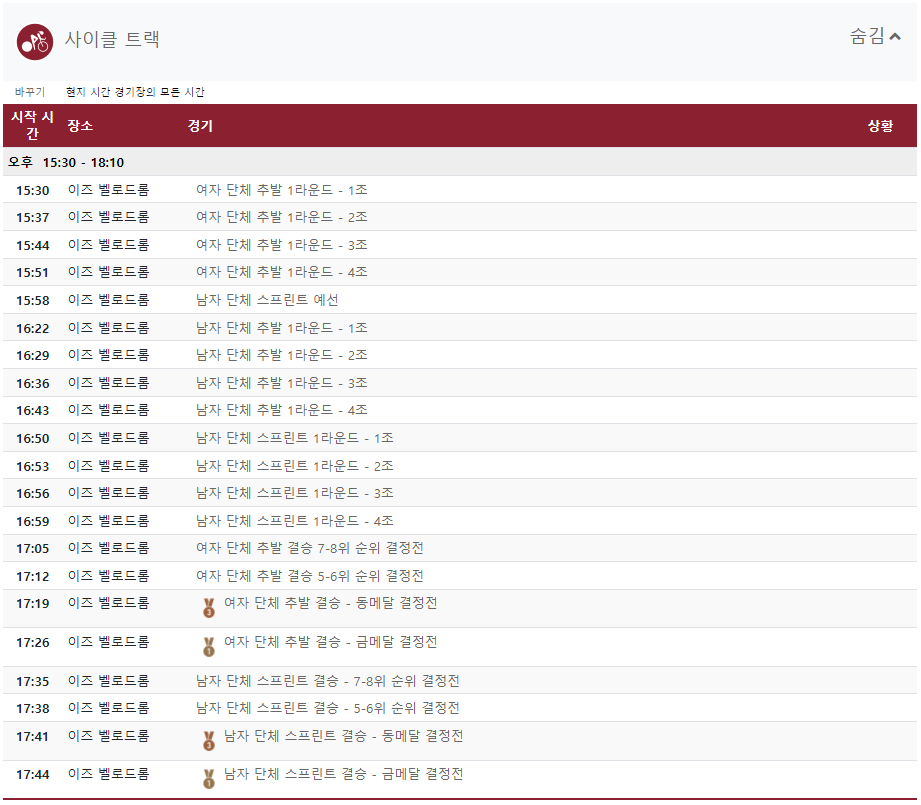Select 여자 단체 추발 결승 5-6위 순위 결정전

(310, 575)
